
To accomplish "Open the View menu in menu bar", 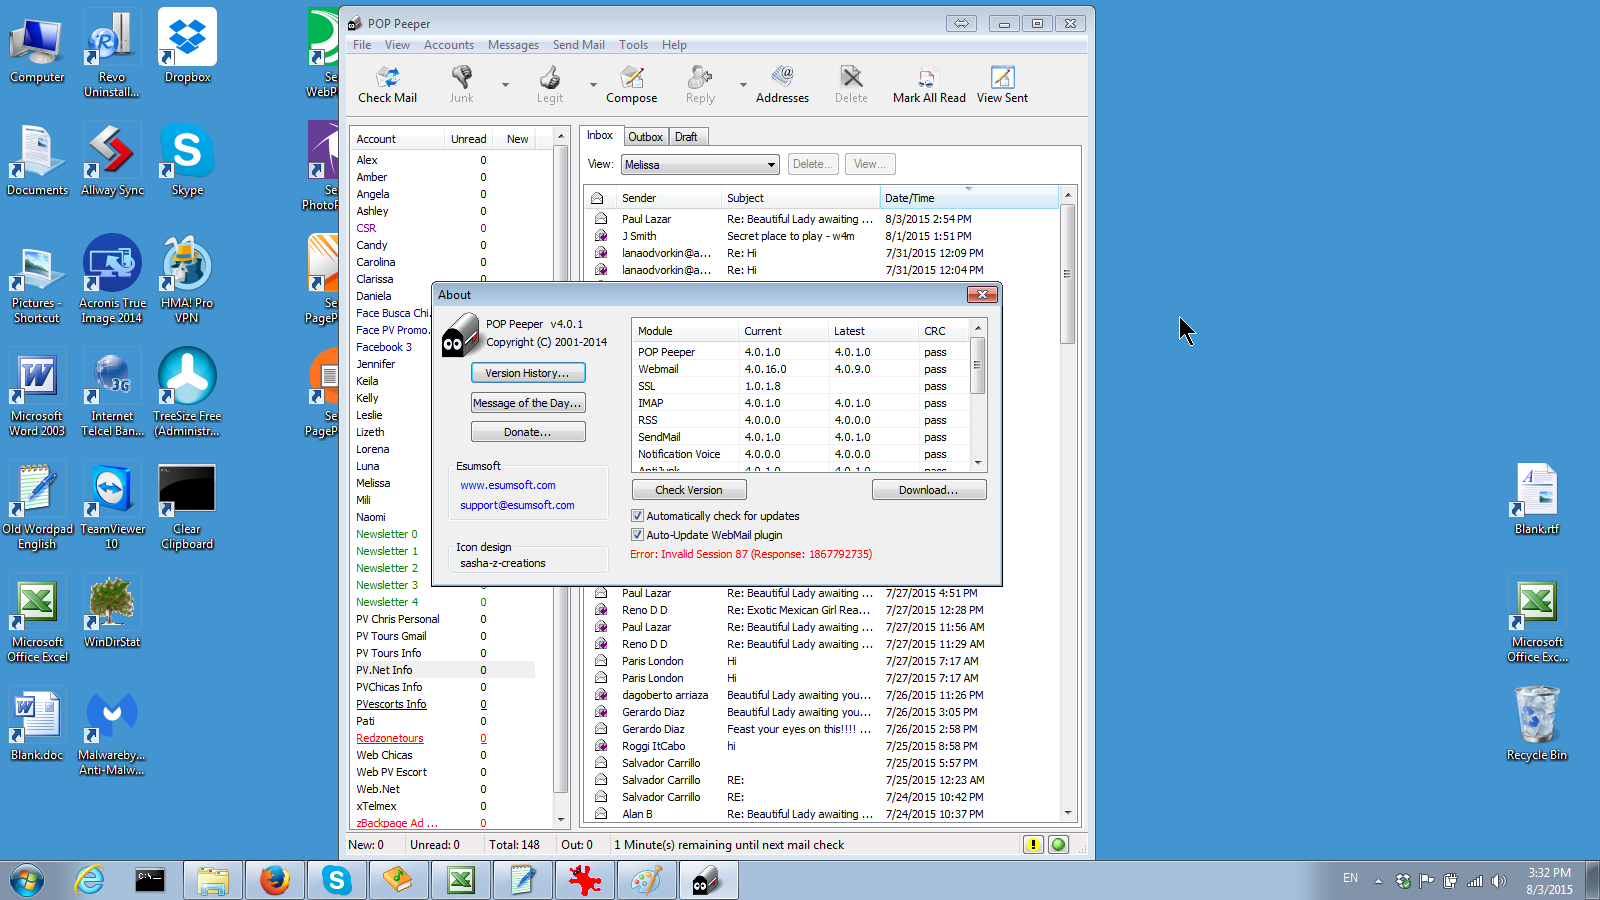I will [x=397, y=45].
